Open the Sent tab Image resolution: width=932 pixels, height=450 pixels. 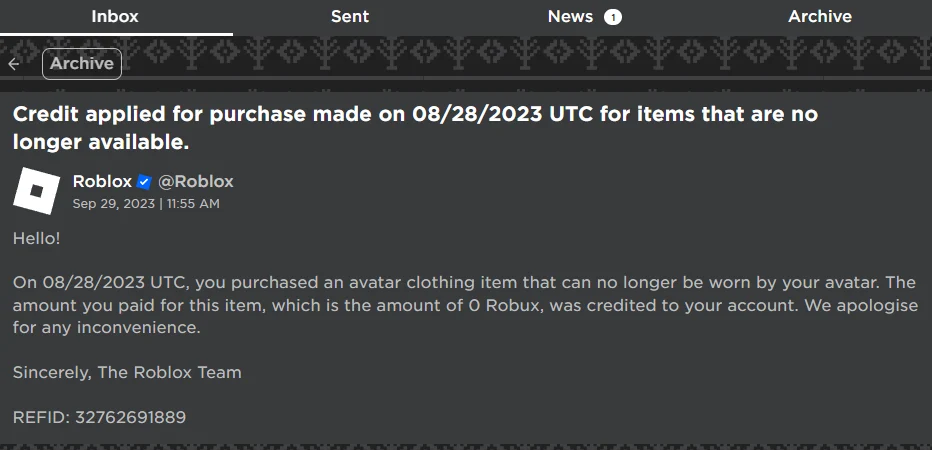[x=350, y=17]
